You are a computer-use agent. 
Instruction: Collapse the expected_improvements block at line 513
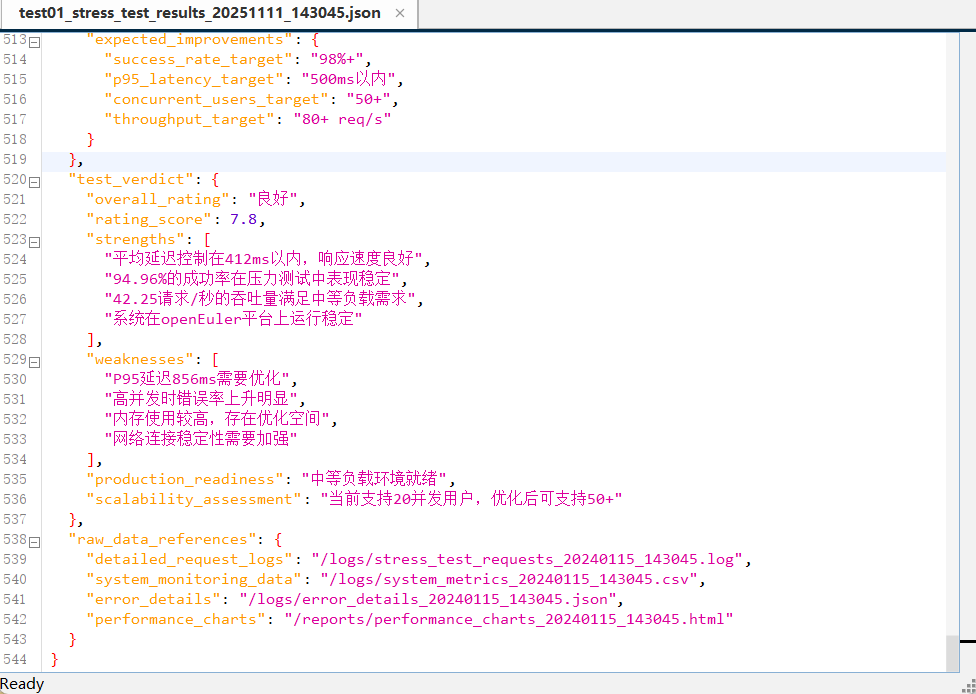35,42
